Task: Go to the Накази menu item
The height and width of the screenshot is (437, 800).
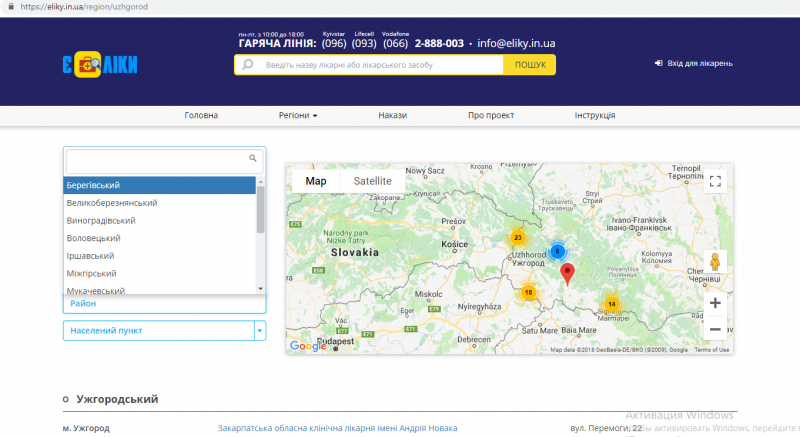Action: coord(392,115)
